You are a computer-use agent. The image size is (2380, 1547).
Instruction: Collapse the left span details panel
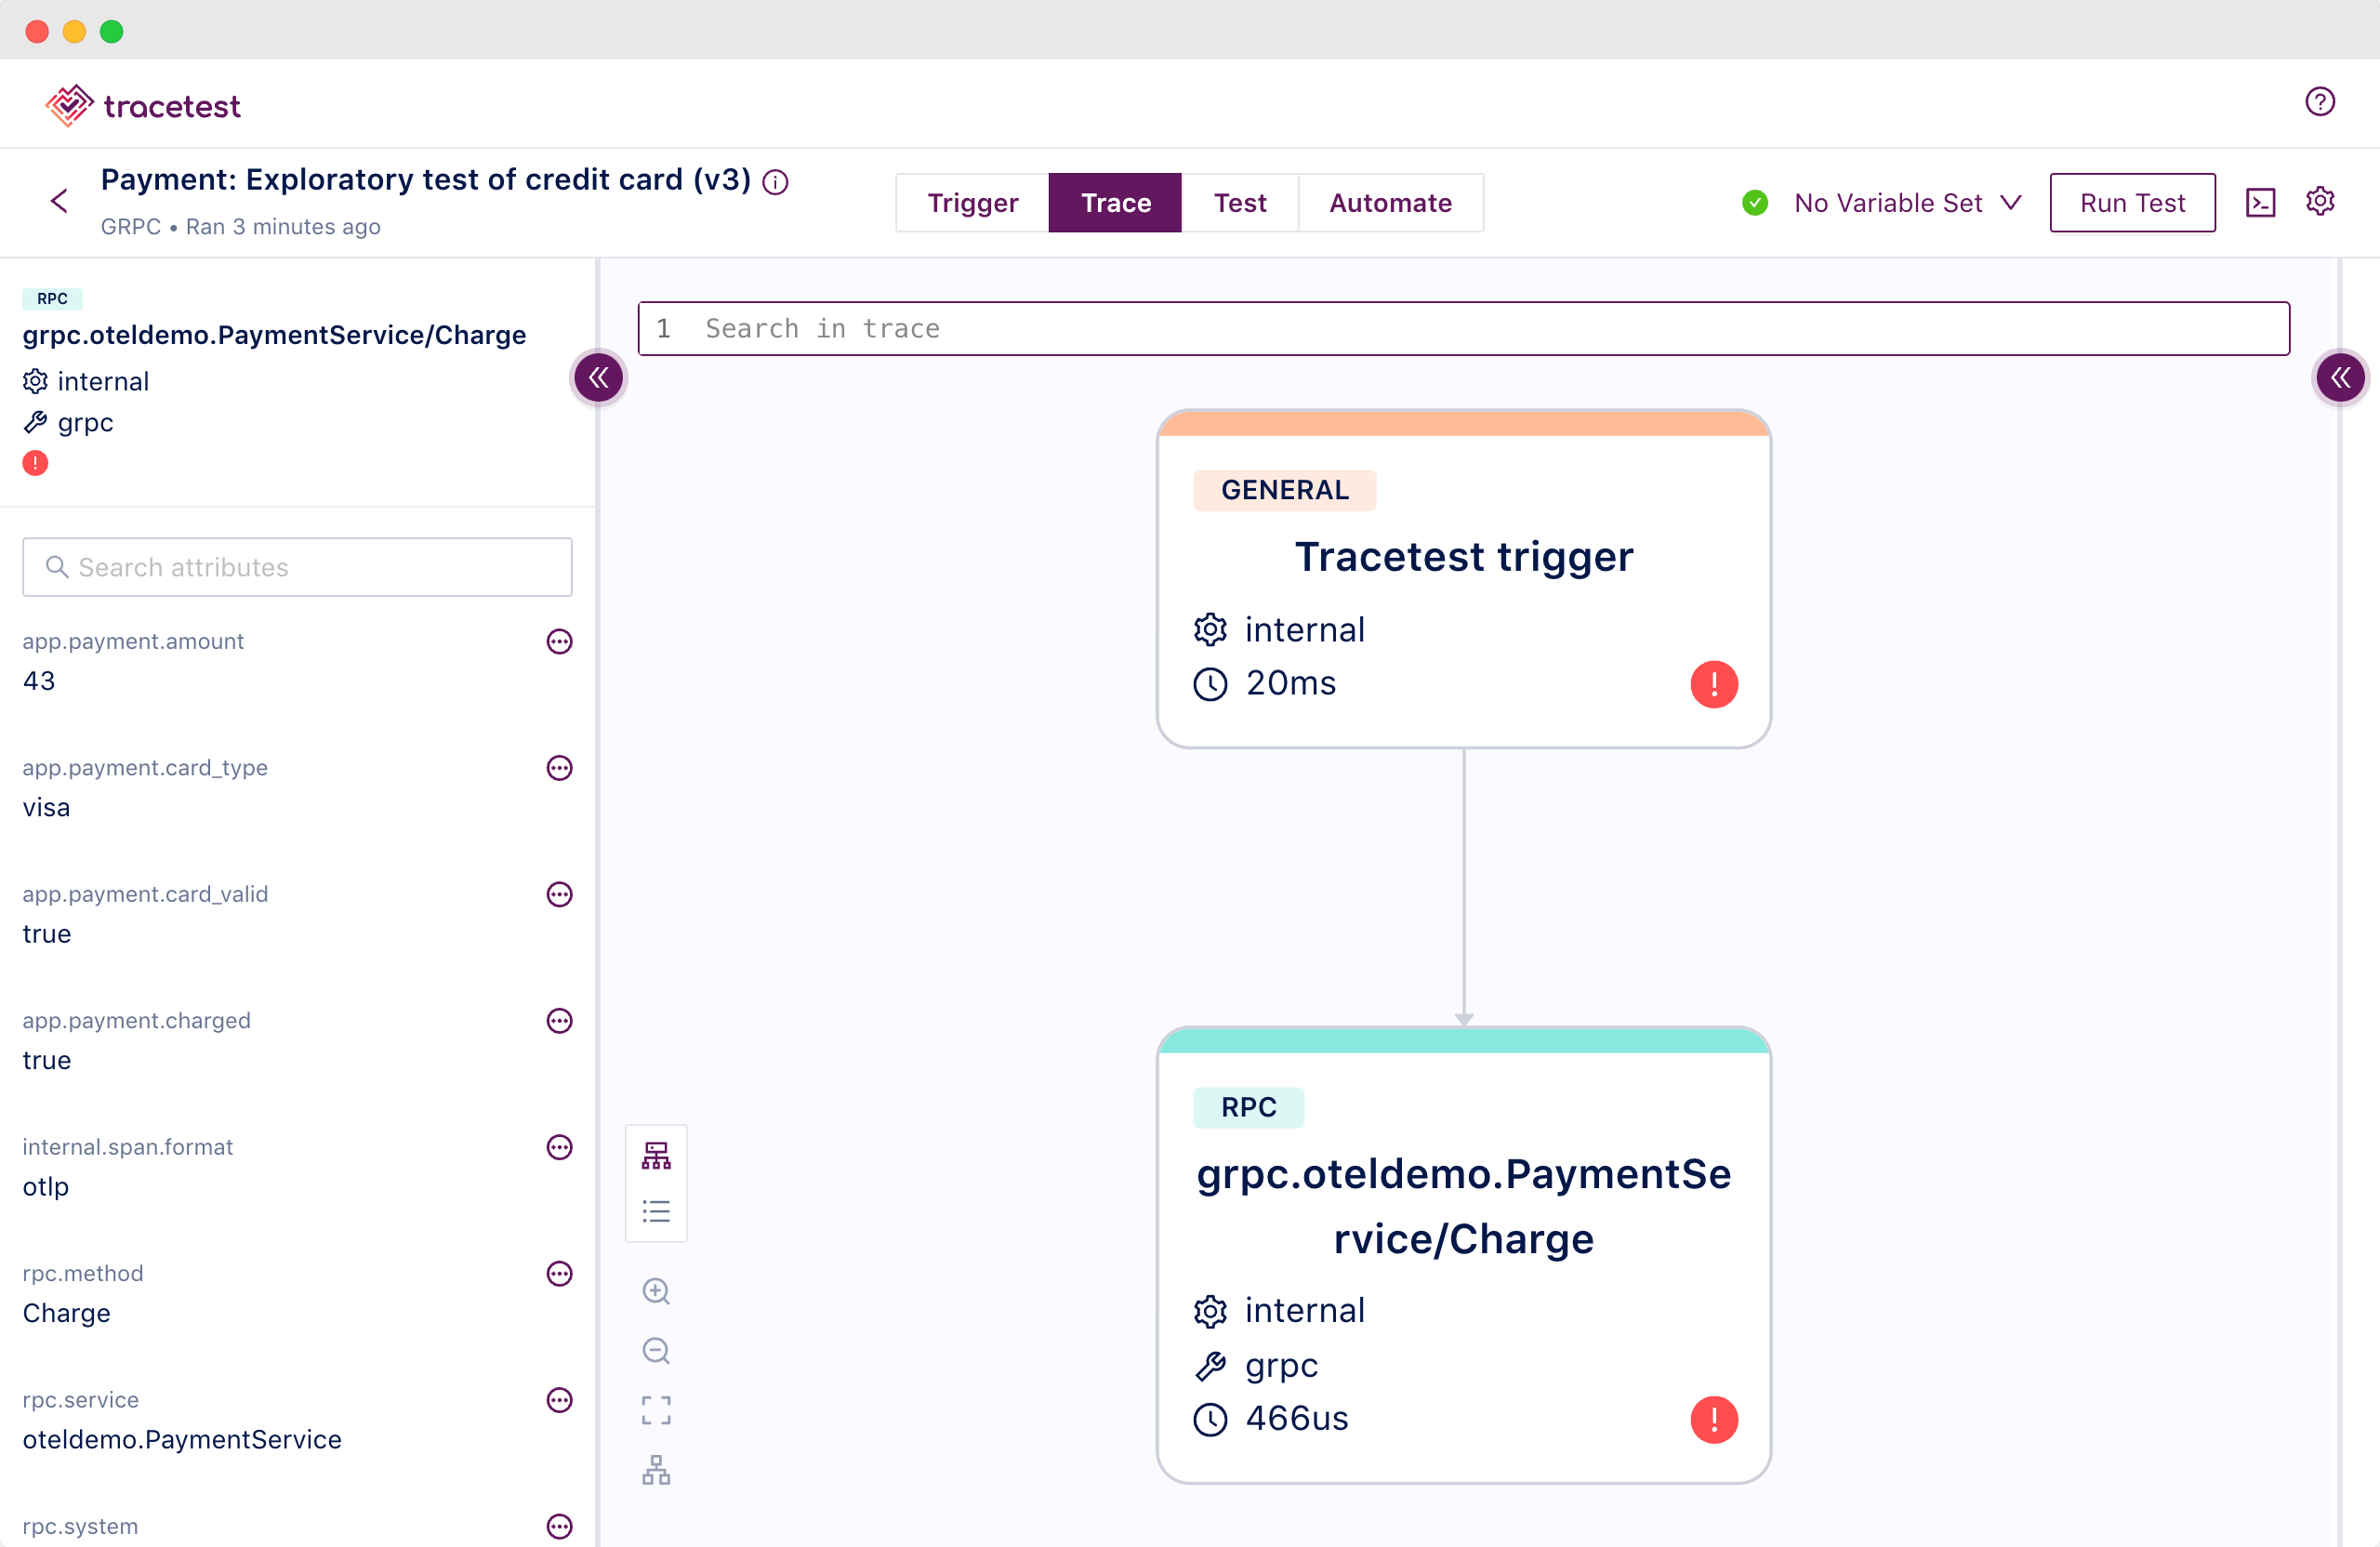click(598, 377)
